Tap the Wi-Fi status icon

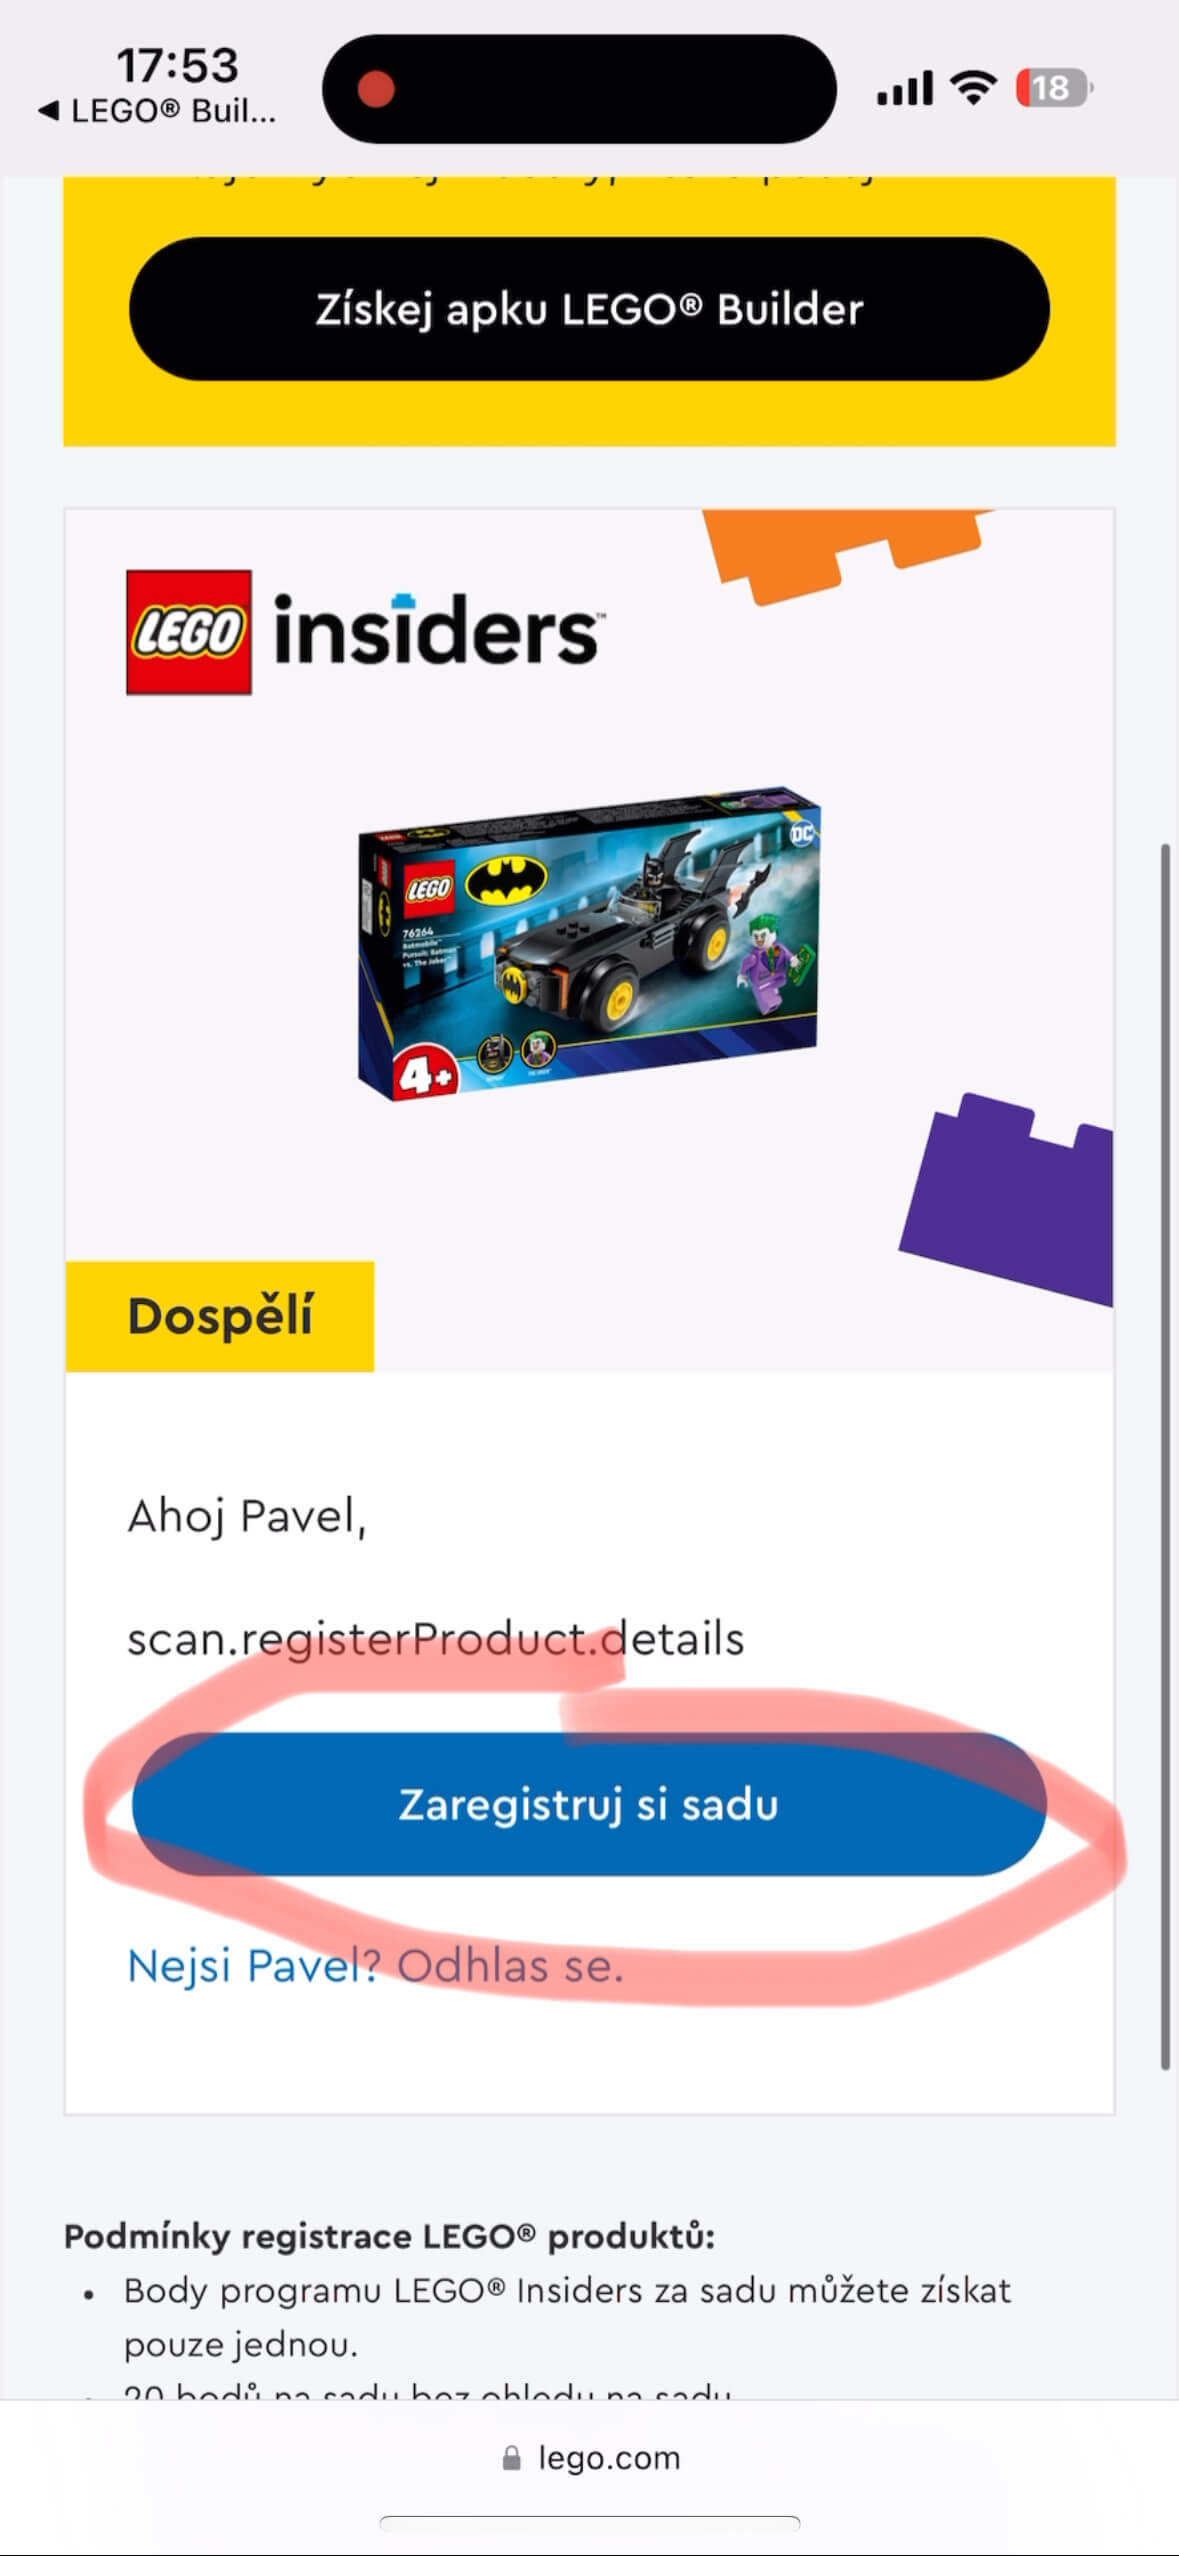pyautogui.click(x=974, y=88)
